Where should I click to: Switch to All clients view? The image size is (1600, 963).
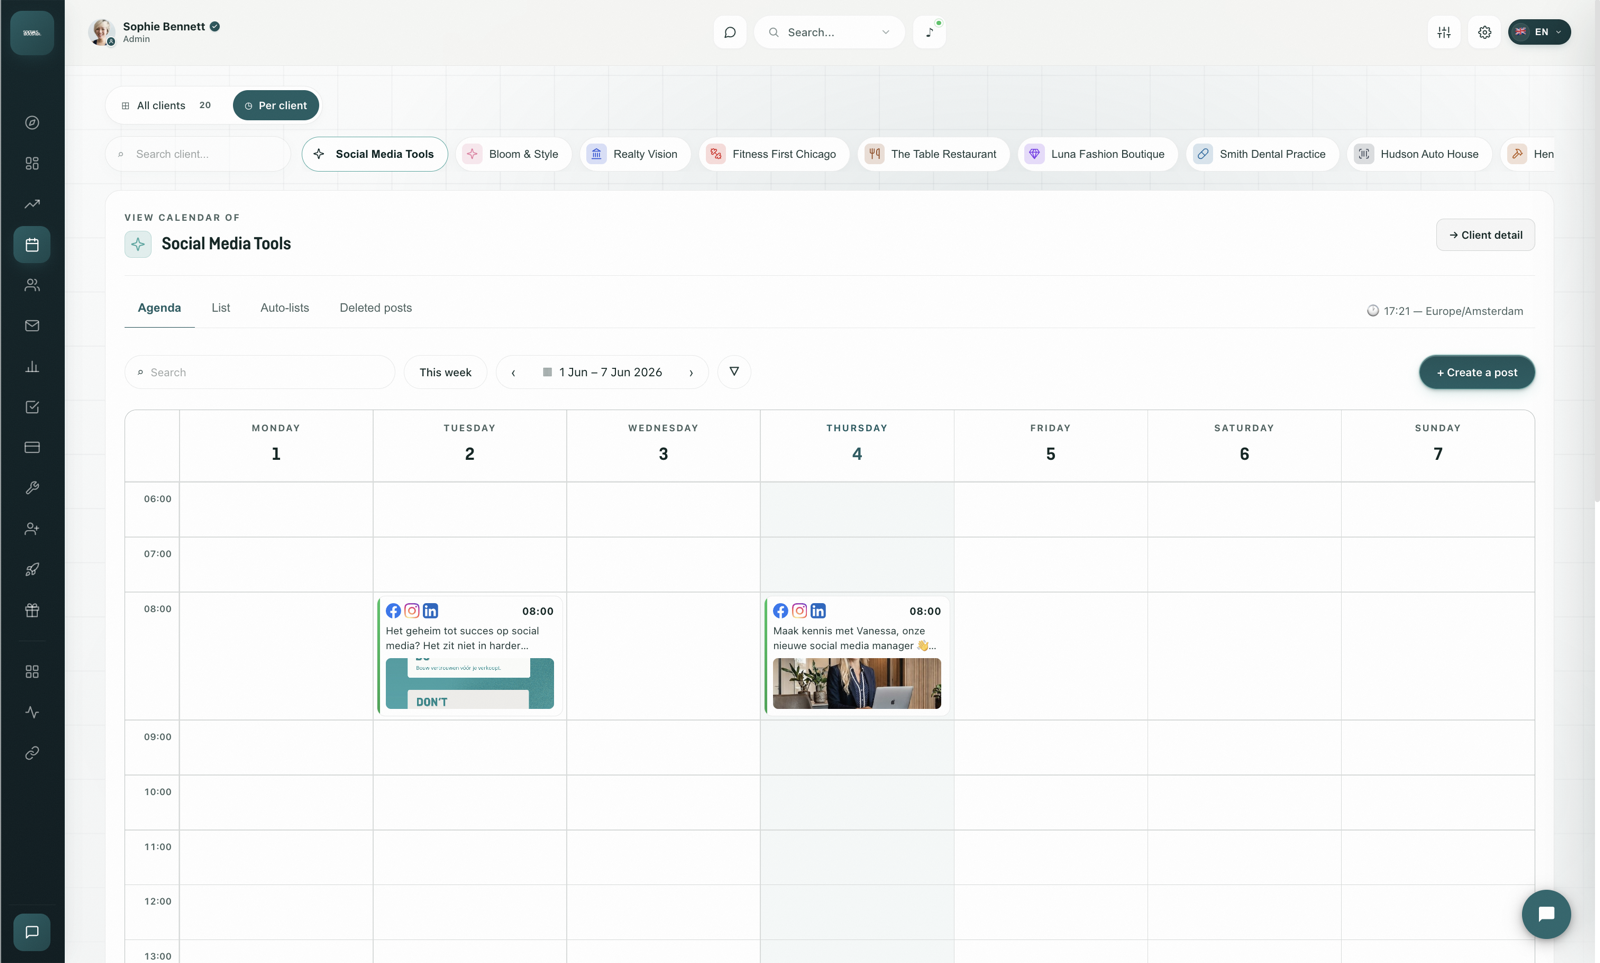[167, 105]
